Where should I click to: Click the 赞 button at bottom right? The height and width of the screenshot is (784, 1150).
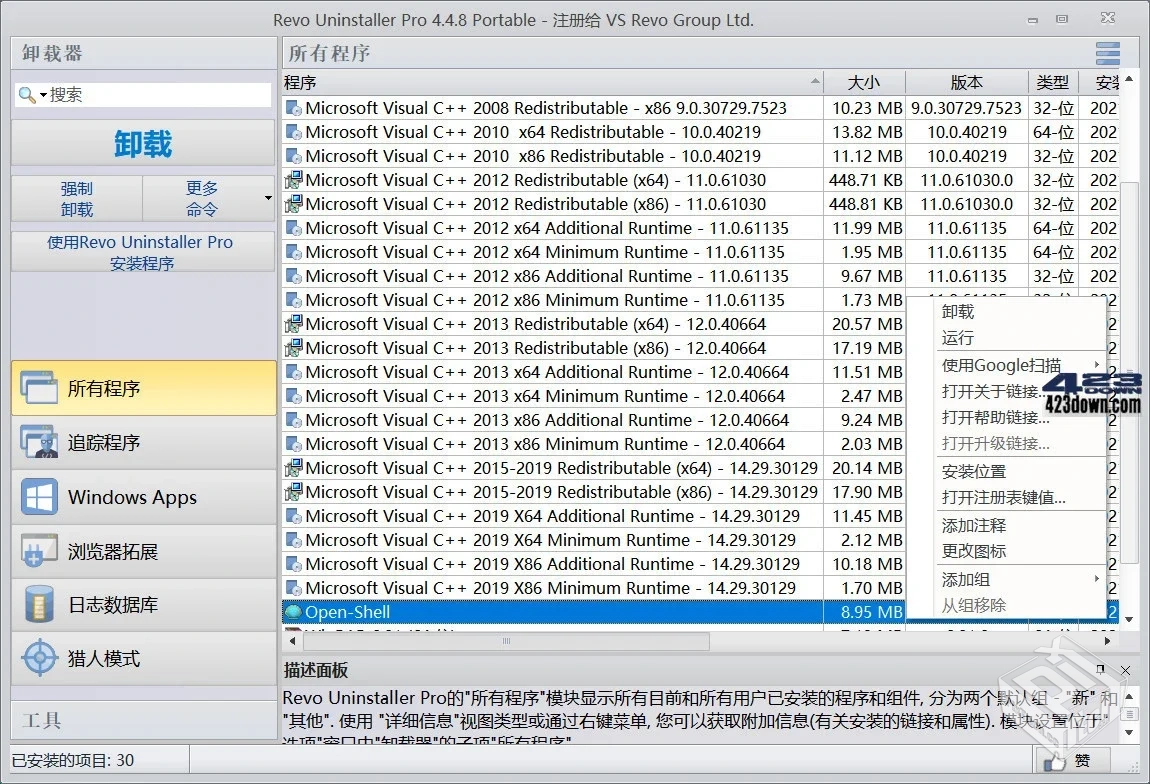coord(1075,761)
